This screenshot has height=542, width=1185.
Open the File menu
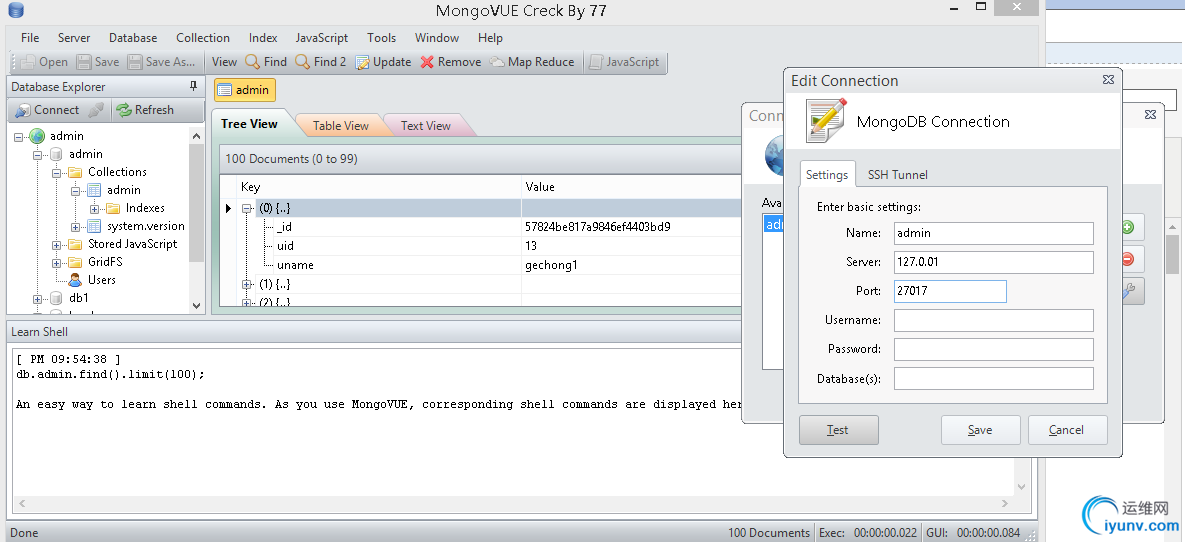click(x=30, y=38)
